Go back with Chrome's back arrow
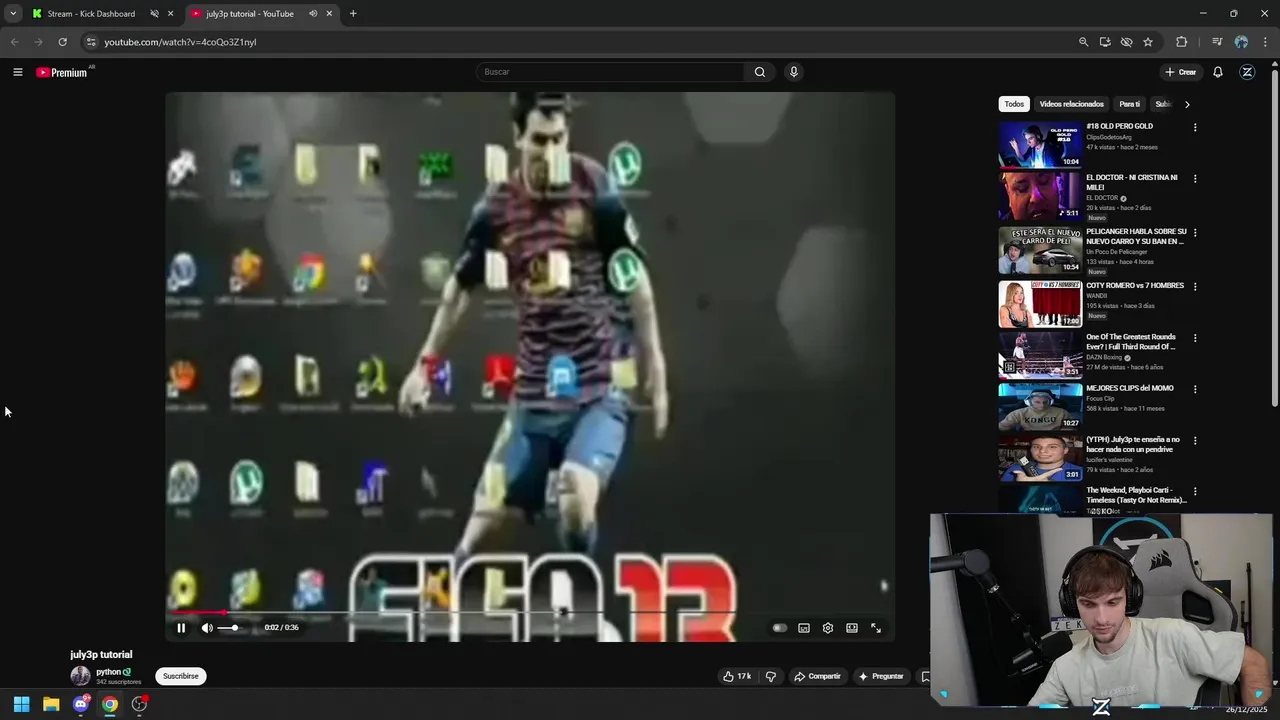Screen dimensions: 1280x720 coord(14,42)
